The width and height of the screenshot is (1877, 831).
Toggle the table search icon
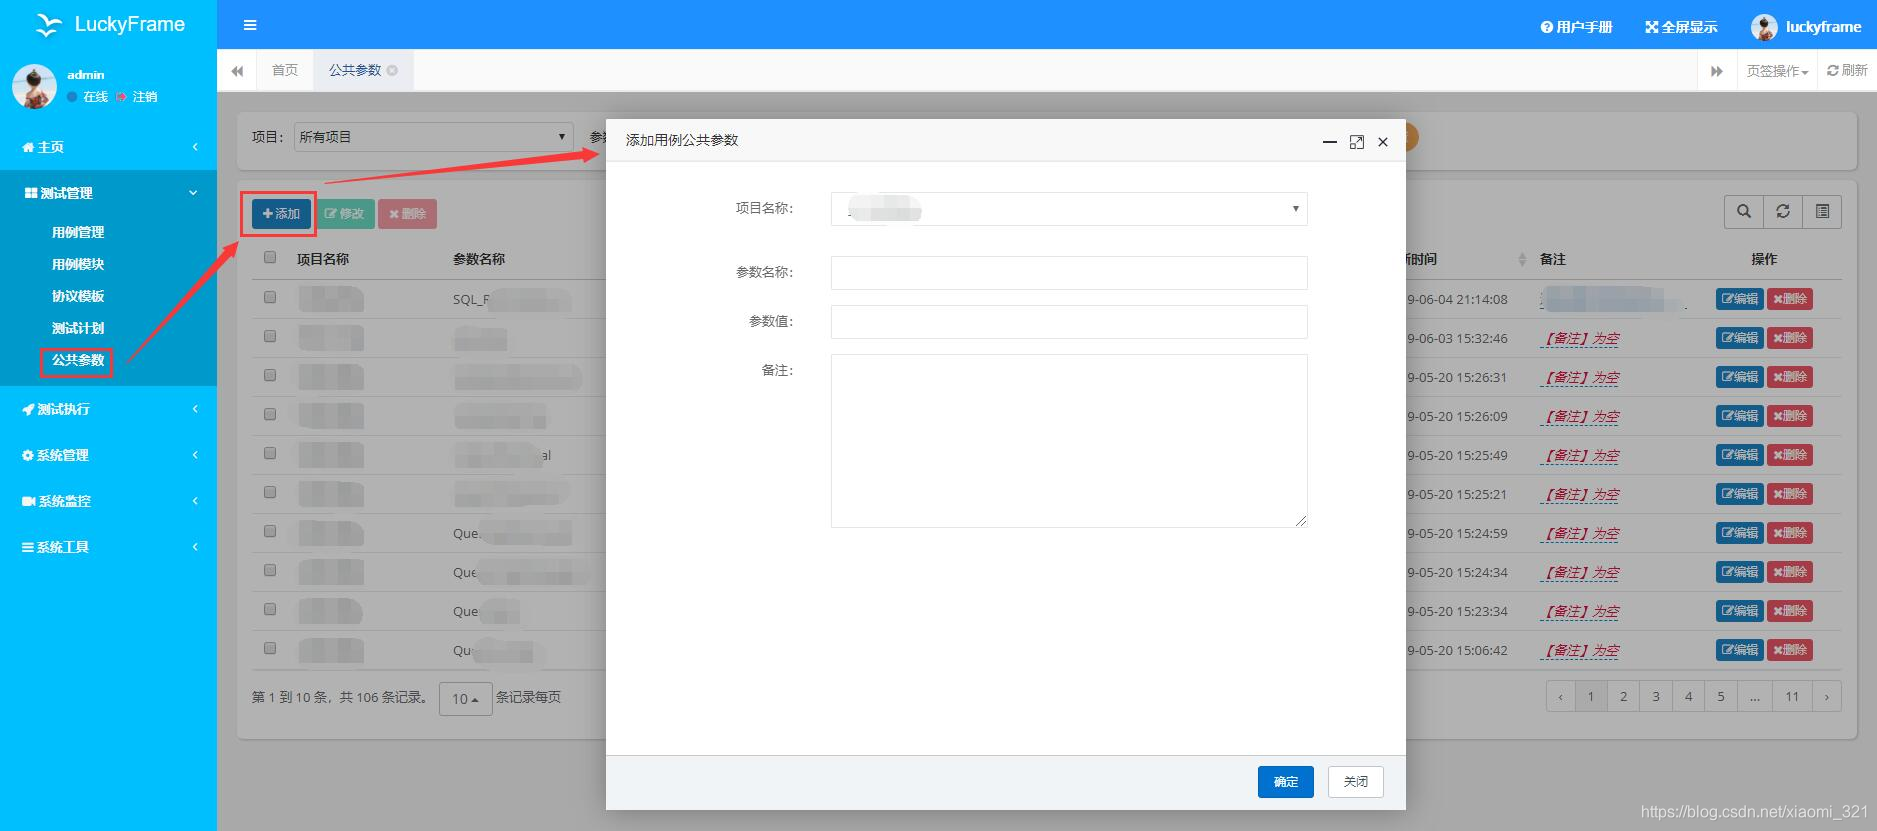[x=1744, y=211]
